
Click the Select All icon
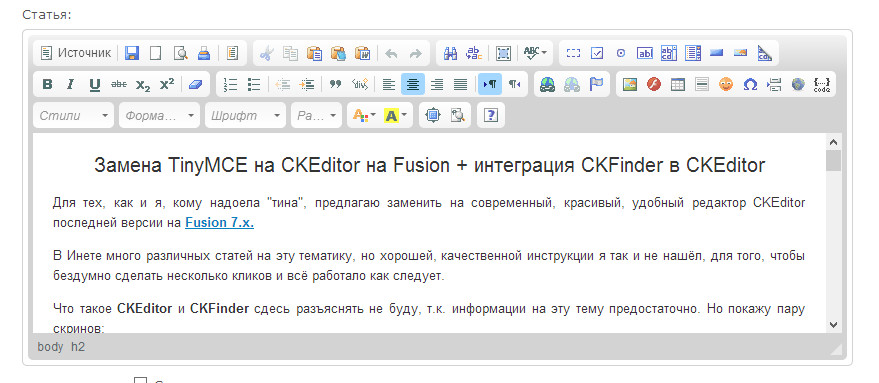503,53
